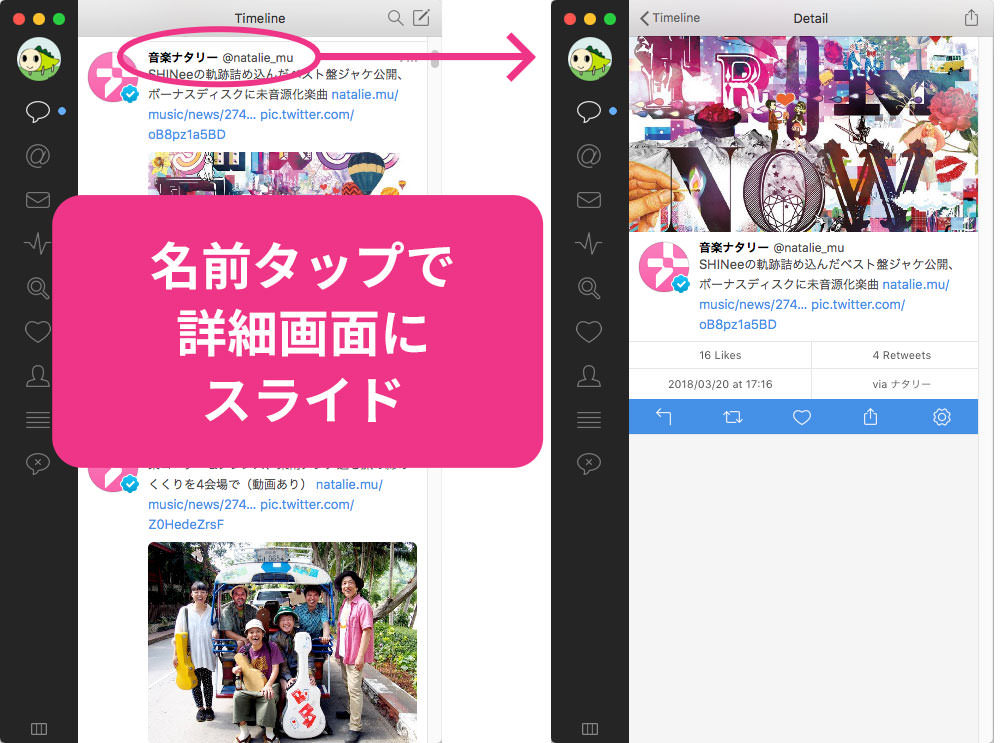Open Search magnifier in Timeline window sidebar

[x=38, y=288]
